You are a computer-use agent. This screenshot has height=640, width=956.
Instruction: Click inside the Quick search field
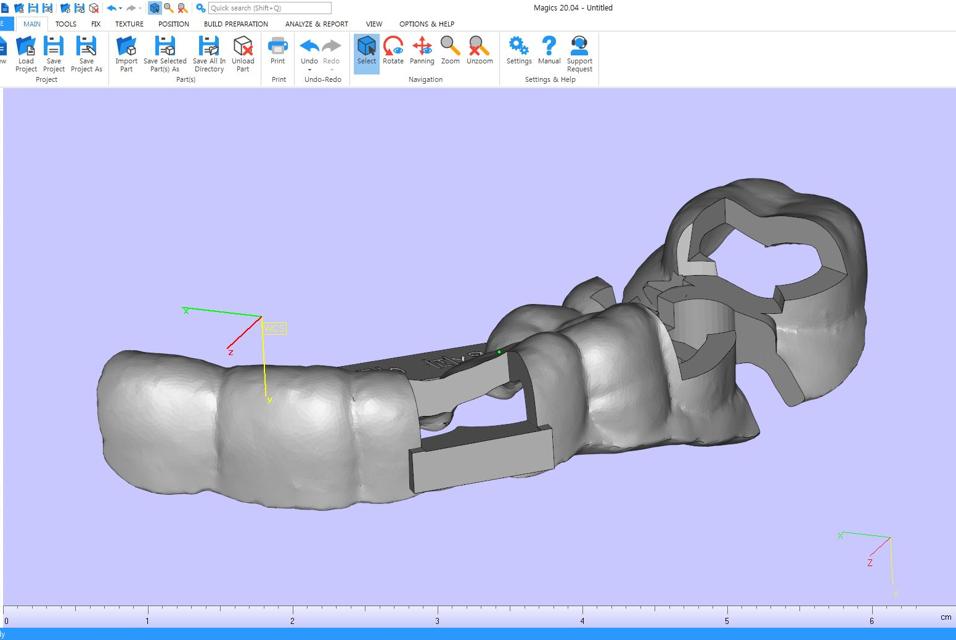coord(268,7)
